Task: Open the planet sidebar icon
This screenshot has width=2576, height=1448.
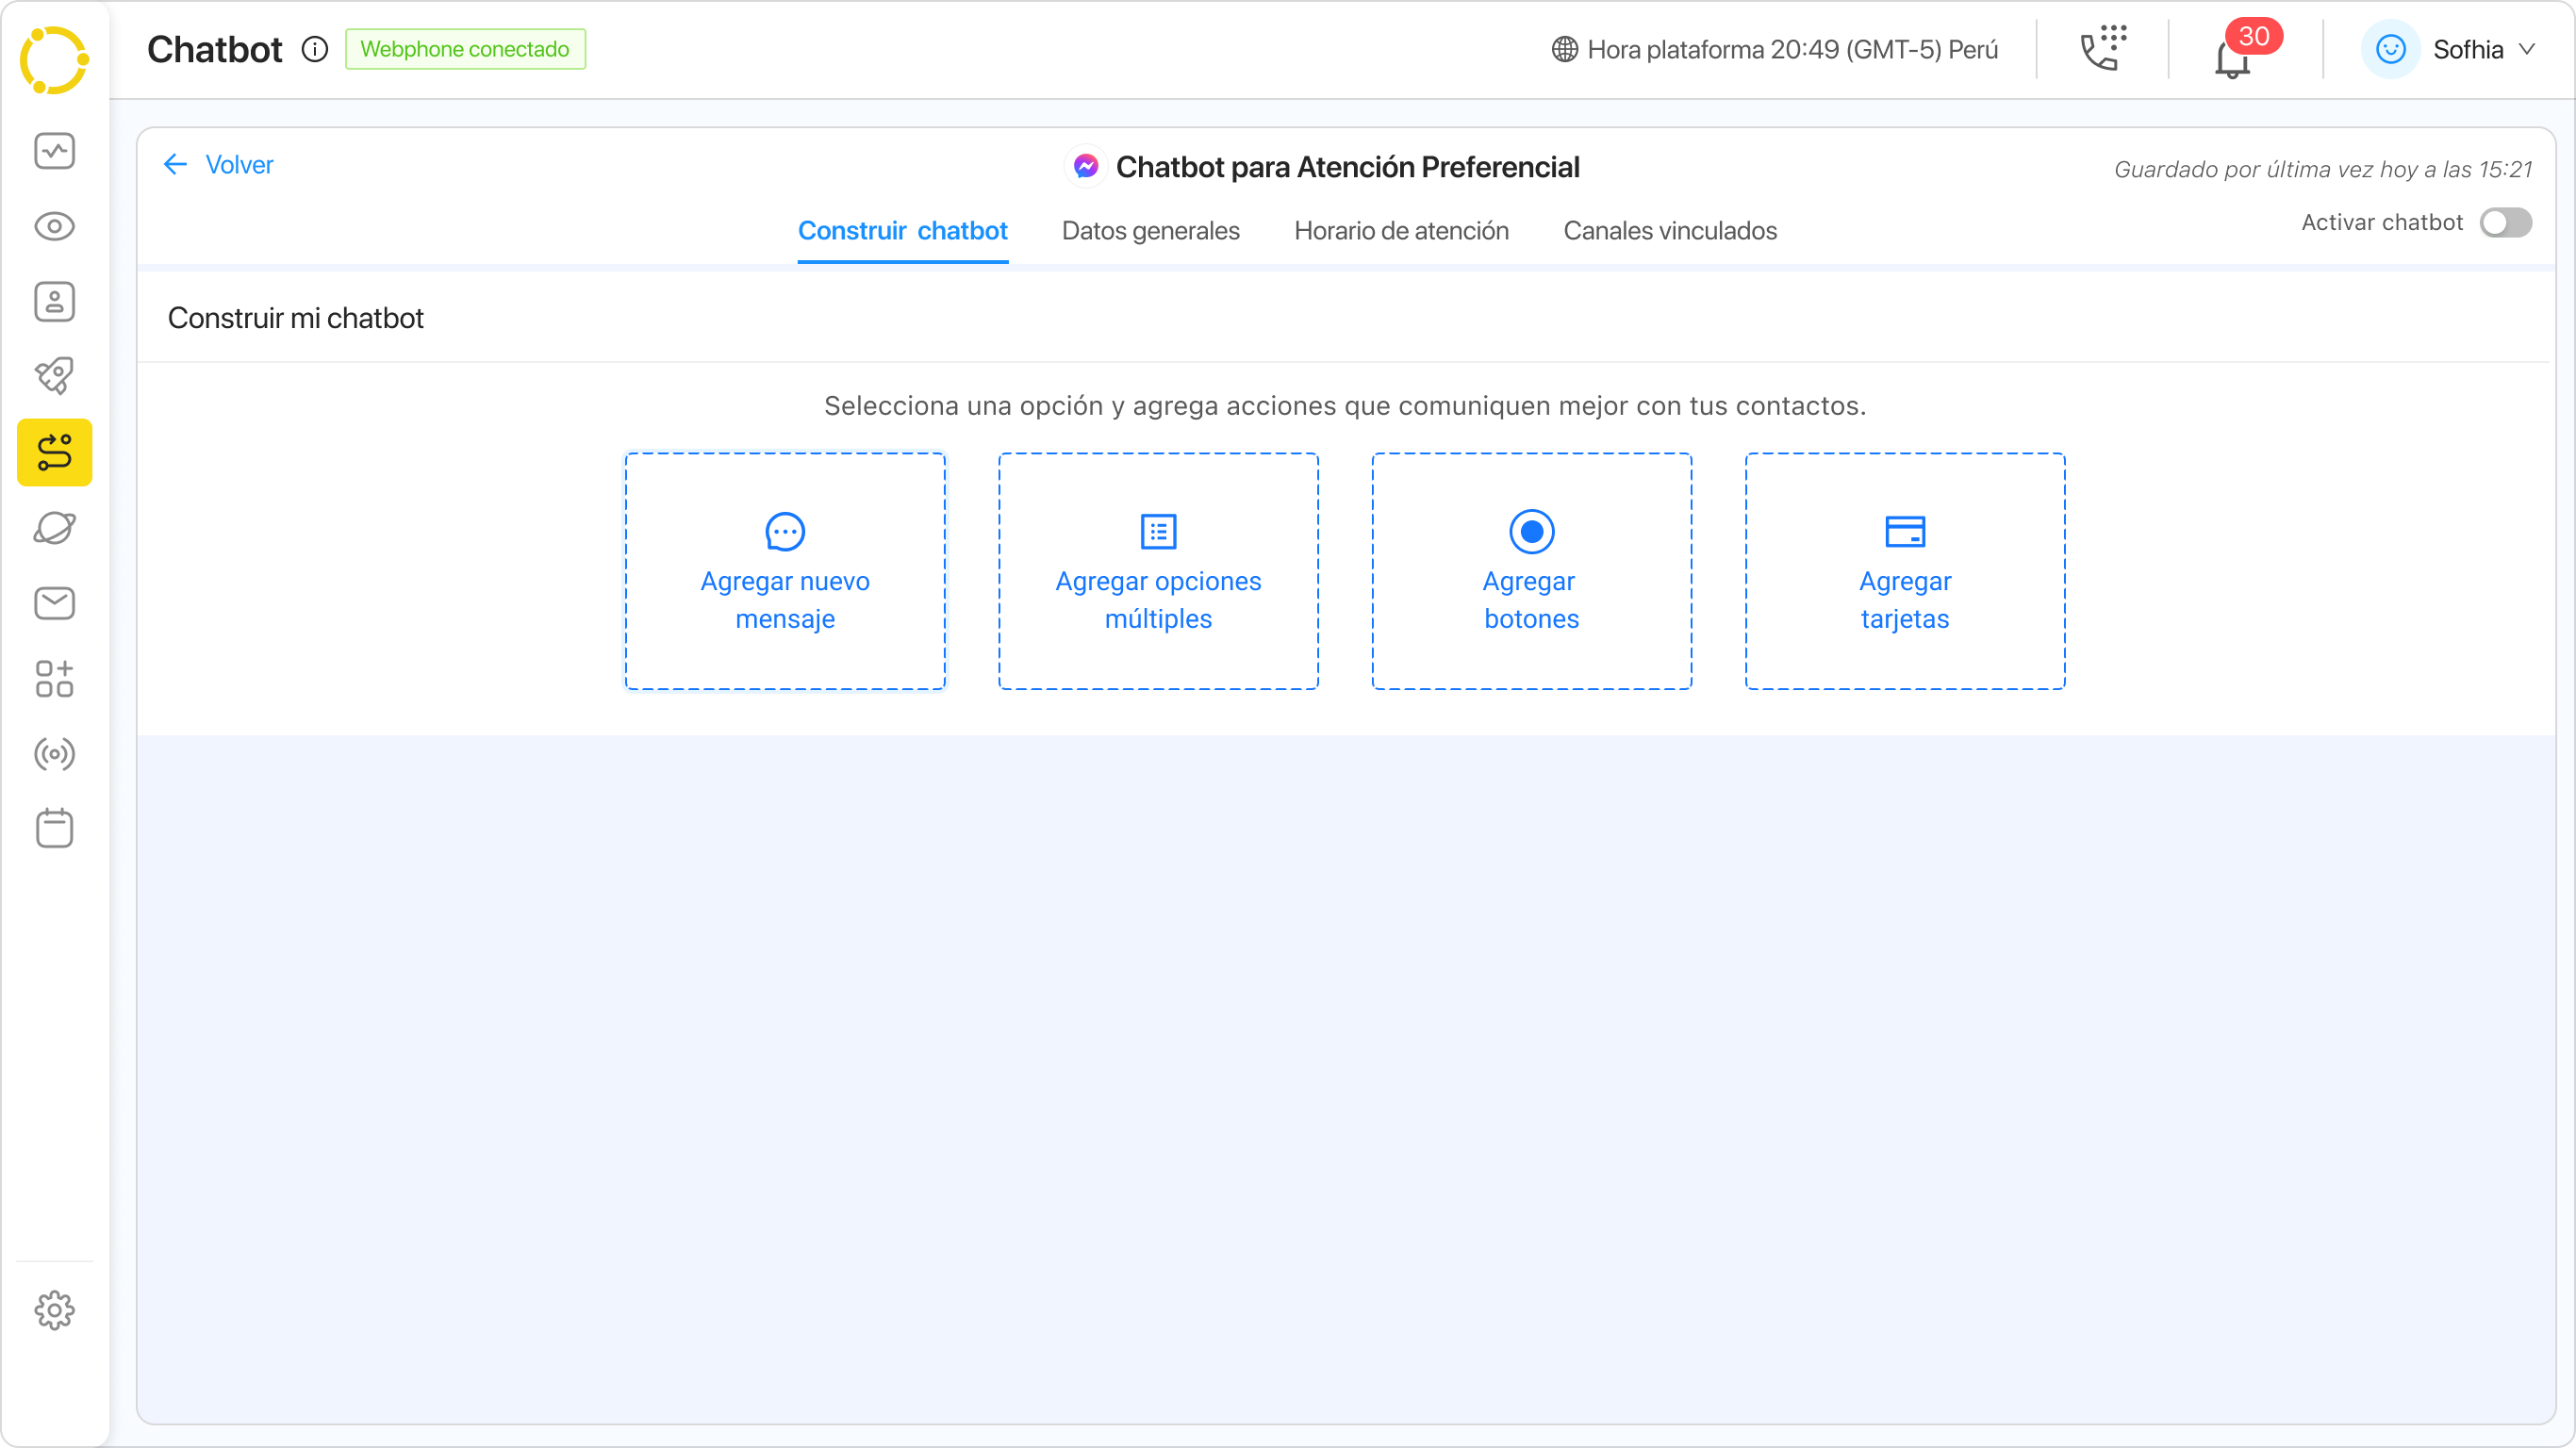Action: [54, 528]
